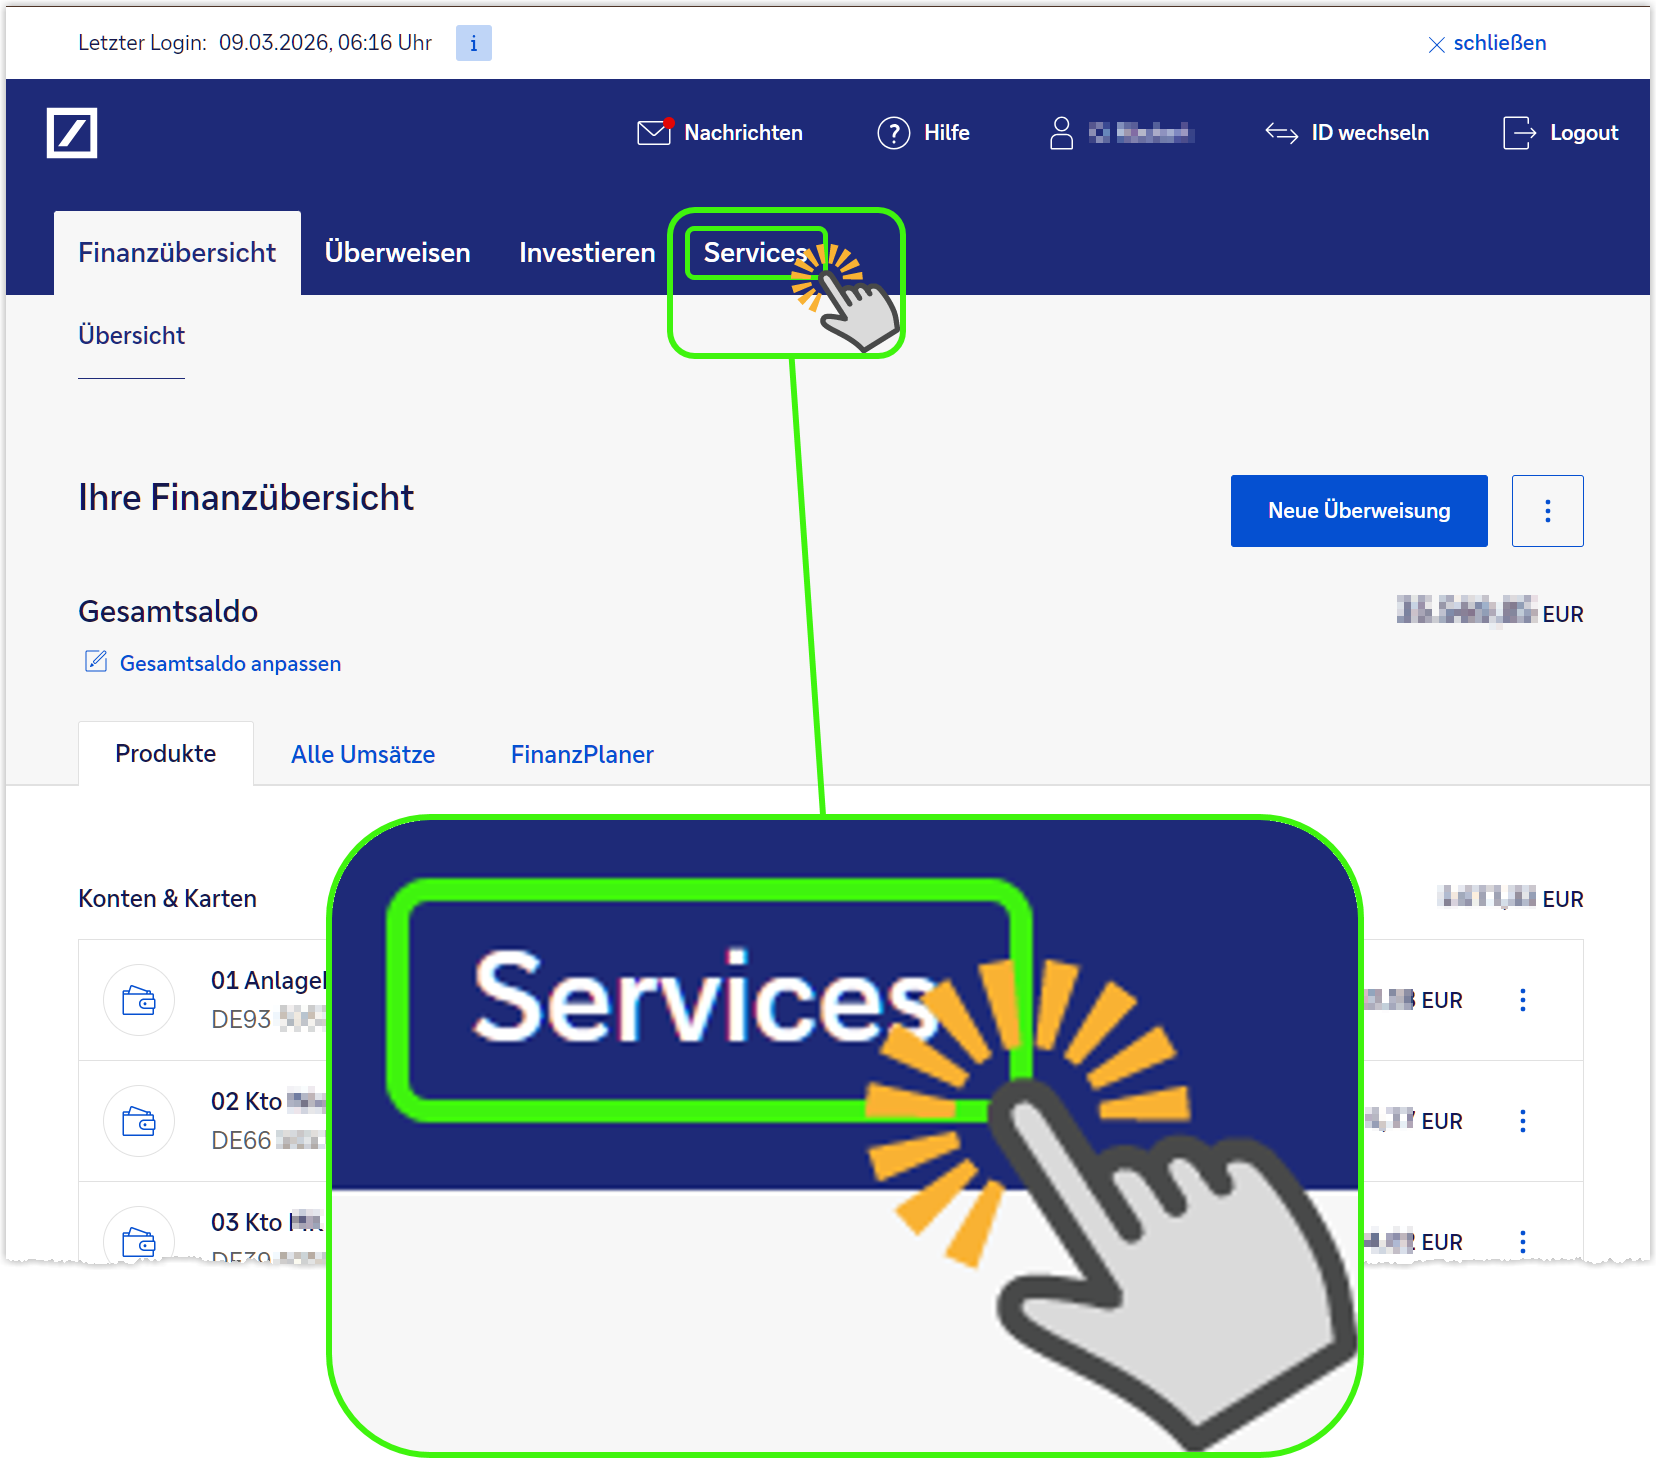1657x1465 pixels.
Task: Click the ID wechseln arrows icon
Action: pos(1281,133)
